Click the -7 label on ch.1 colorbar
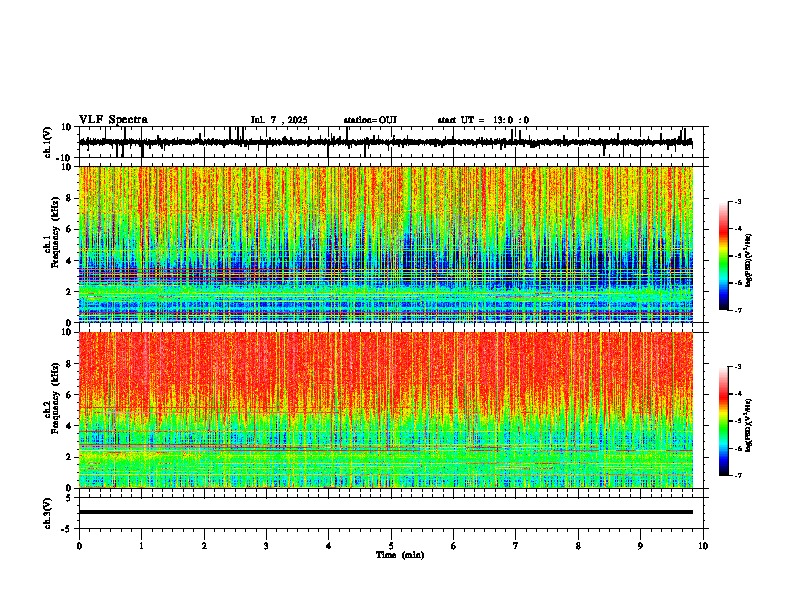Screen dimensions: 792x612 [738, 310]
